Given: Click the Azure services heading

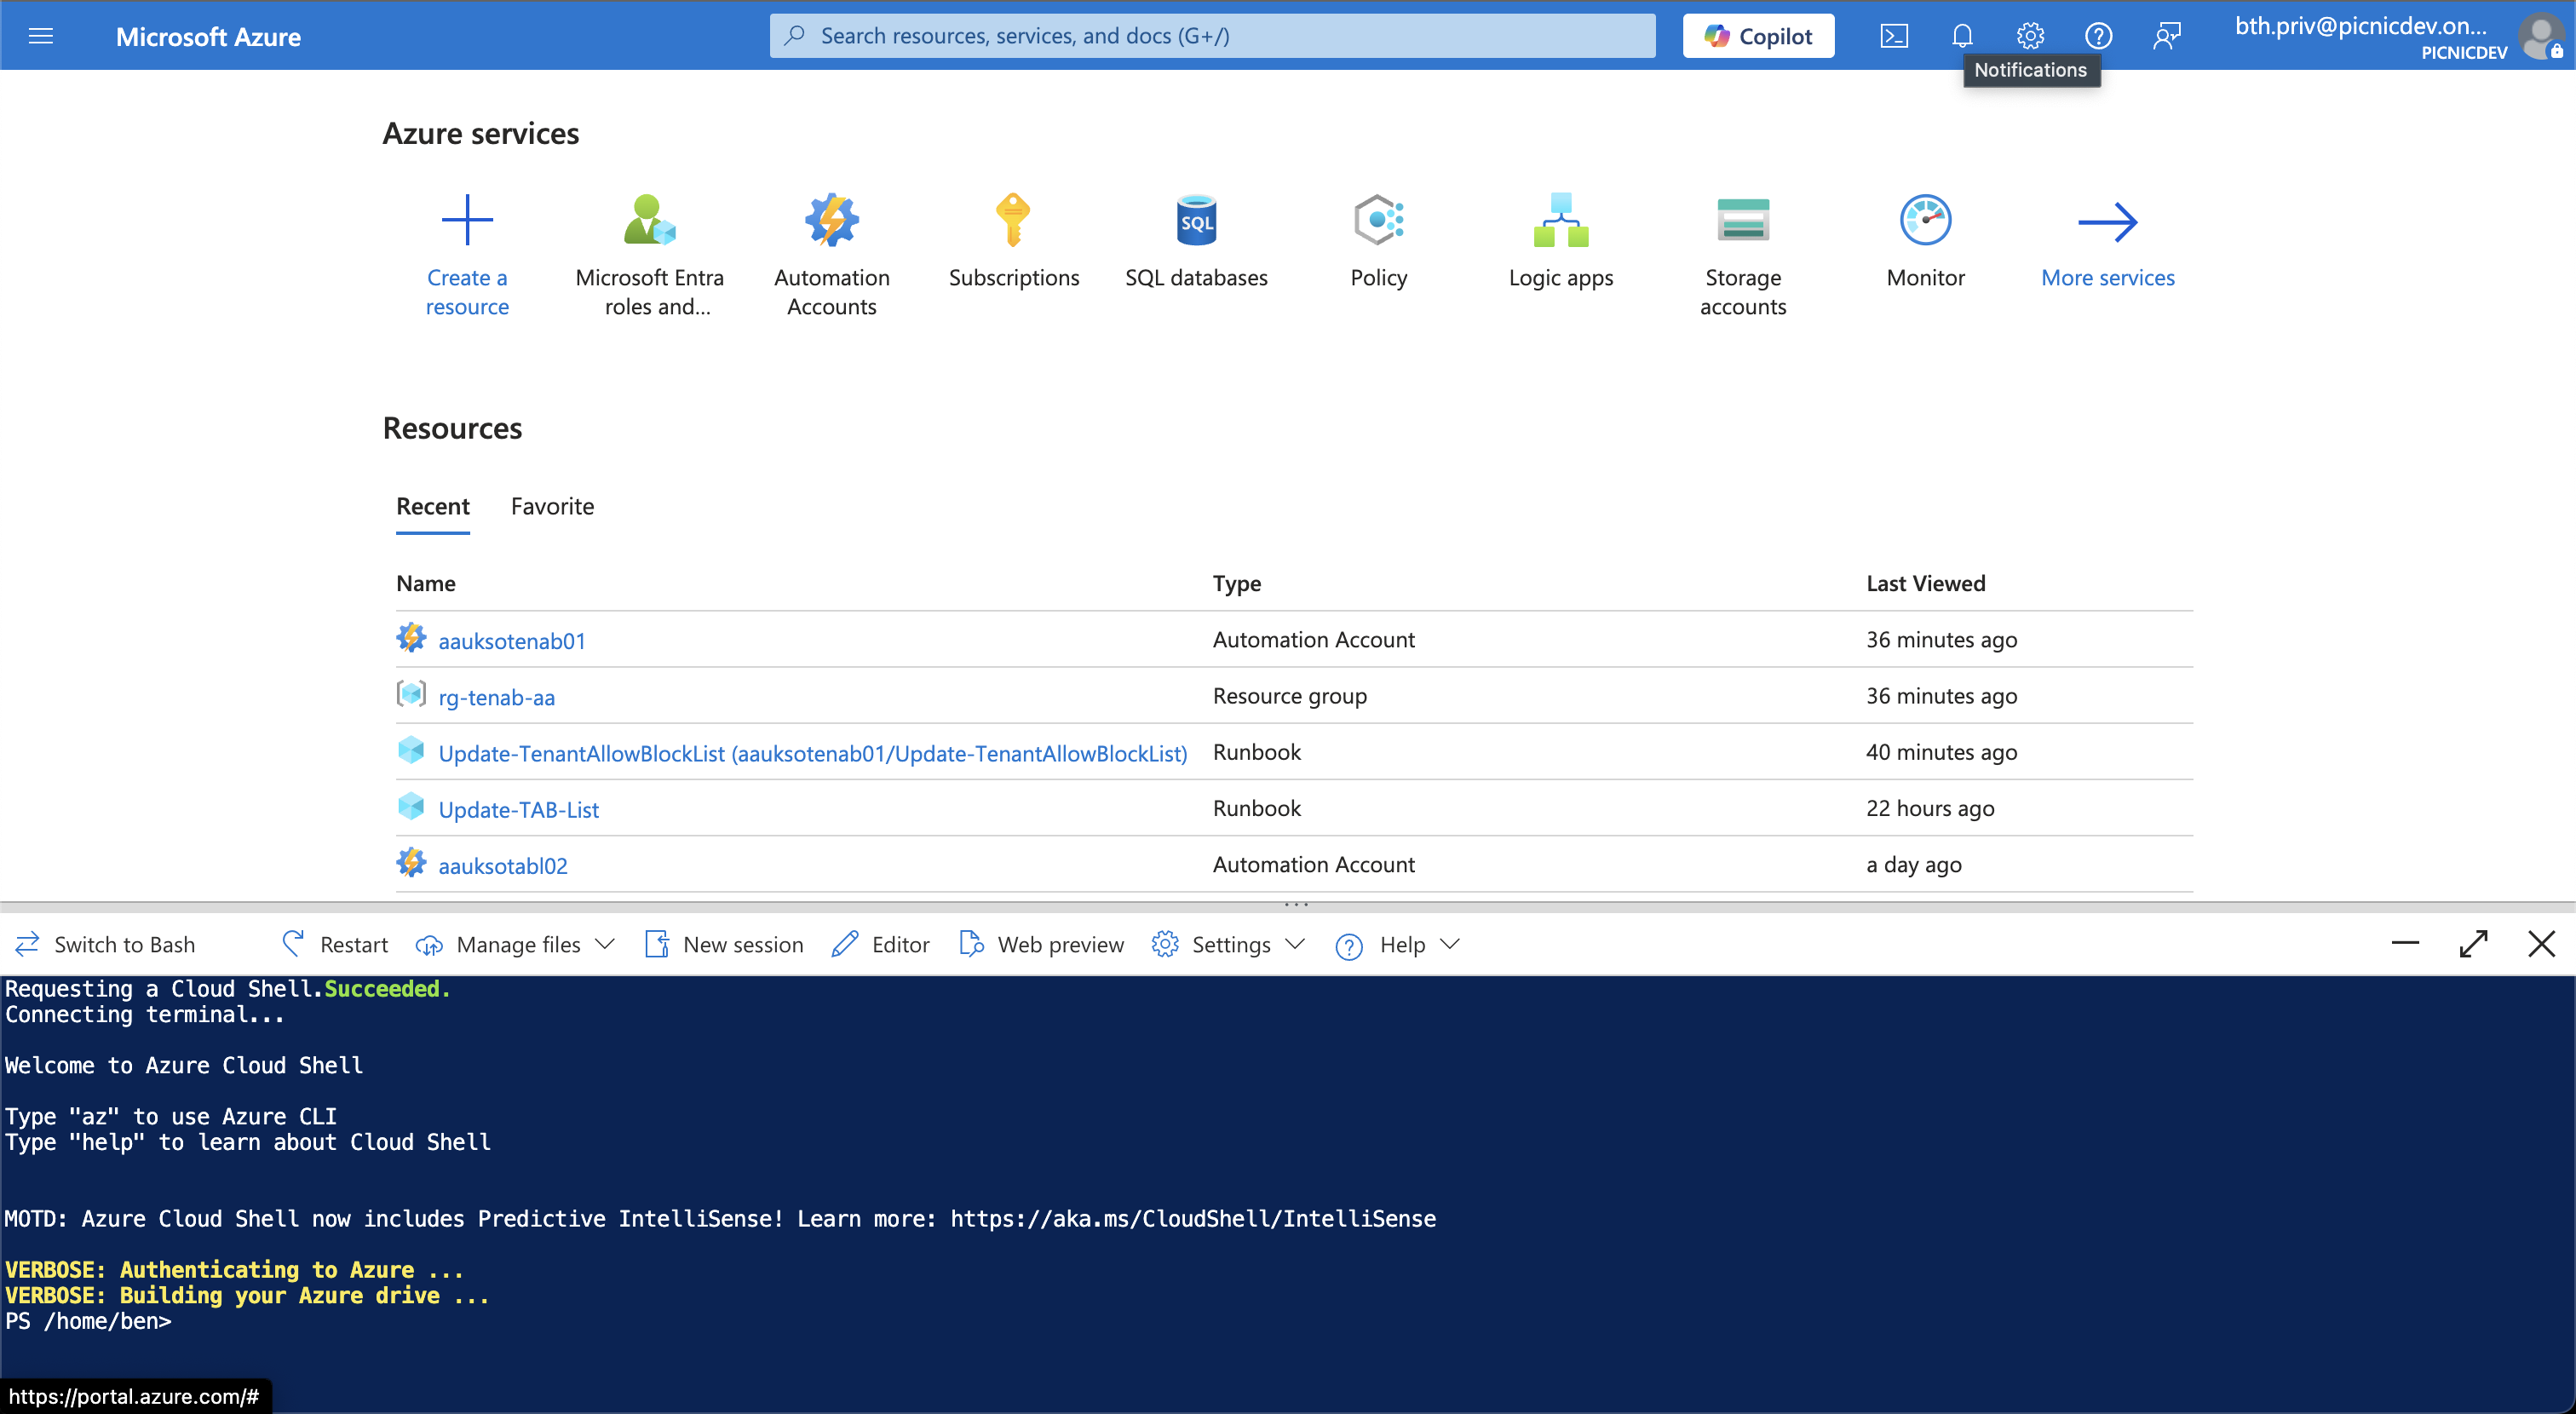Looking at the screenshot, I should coord(481,133).
